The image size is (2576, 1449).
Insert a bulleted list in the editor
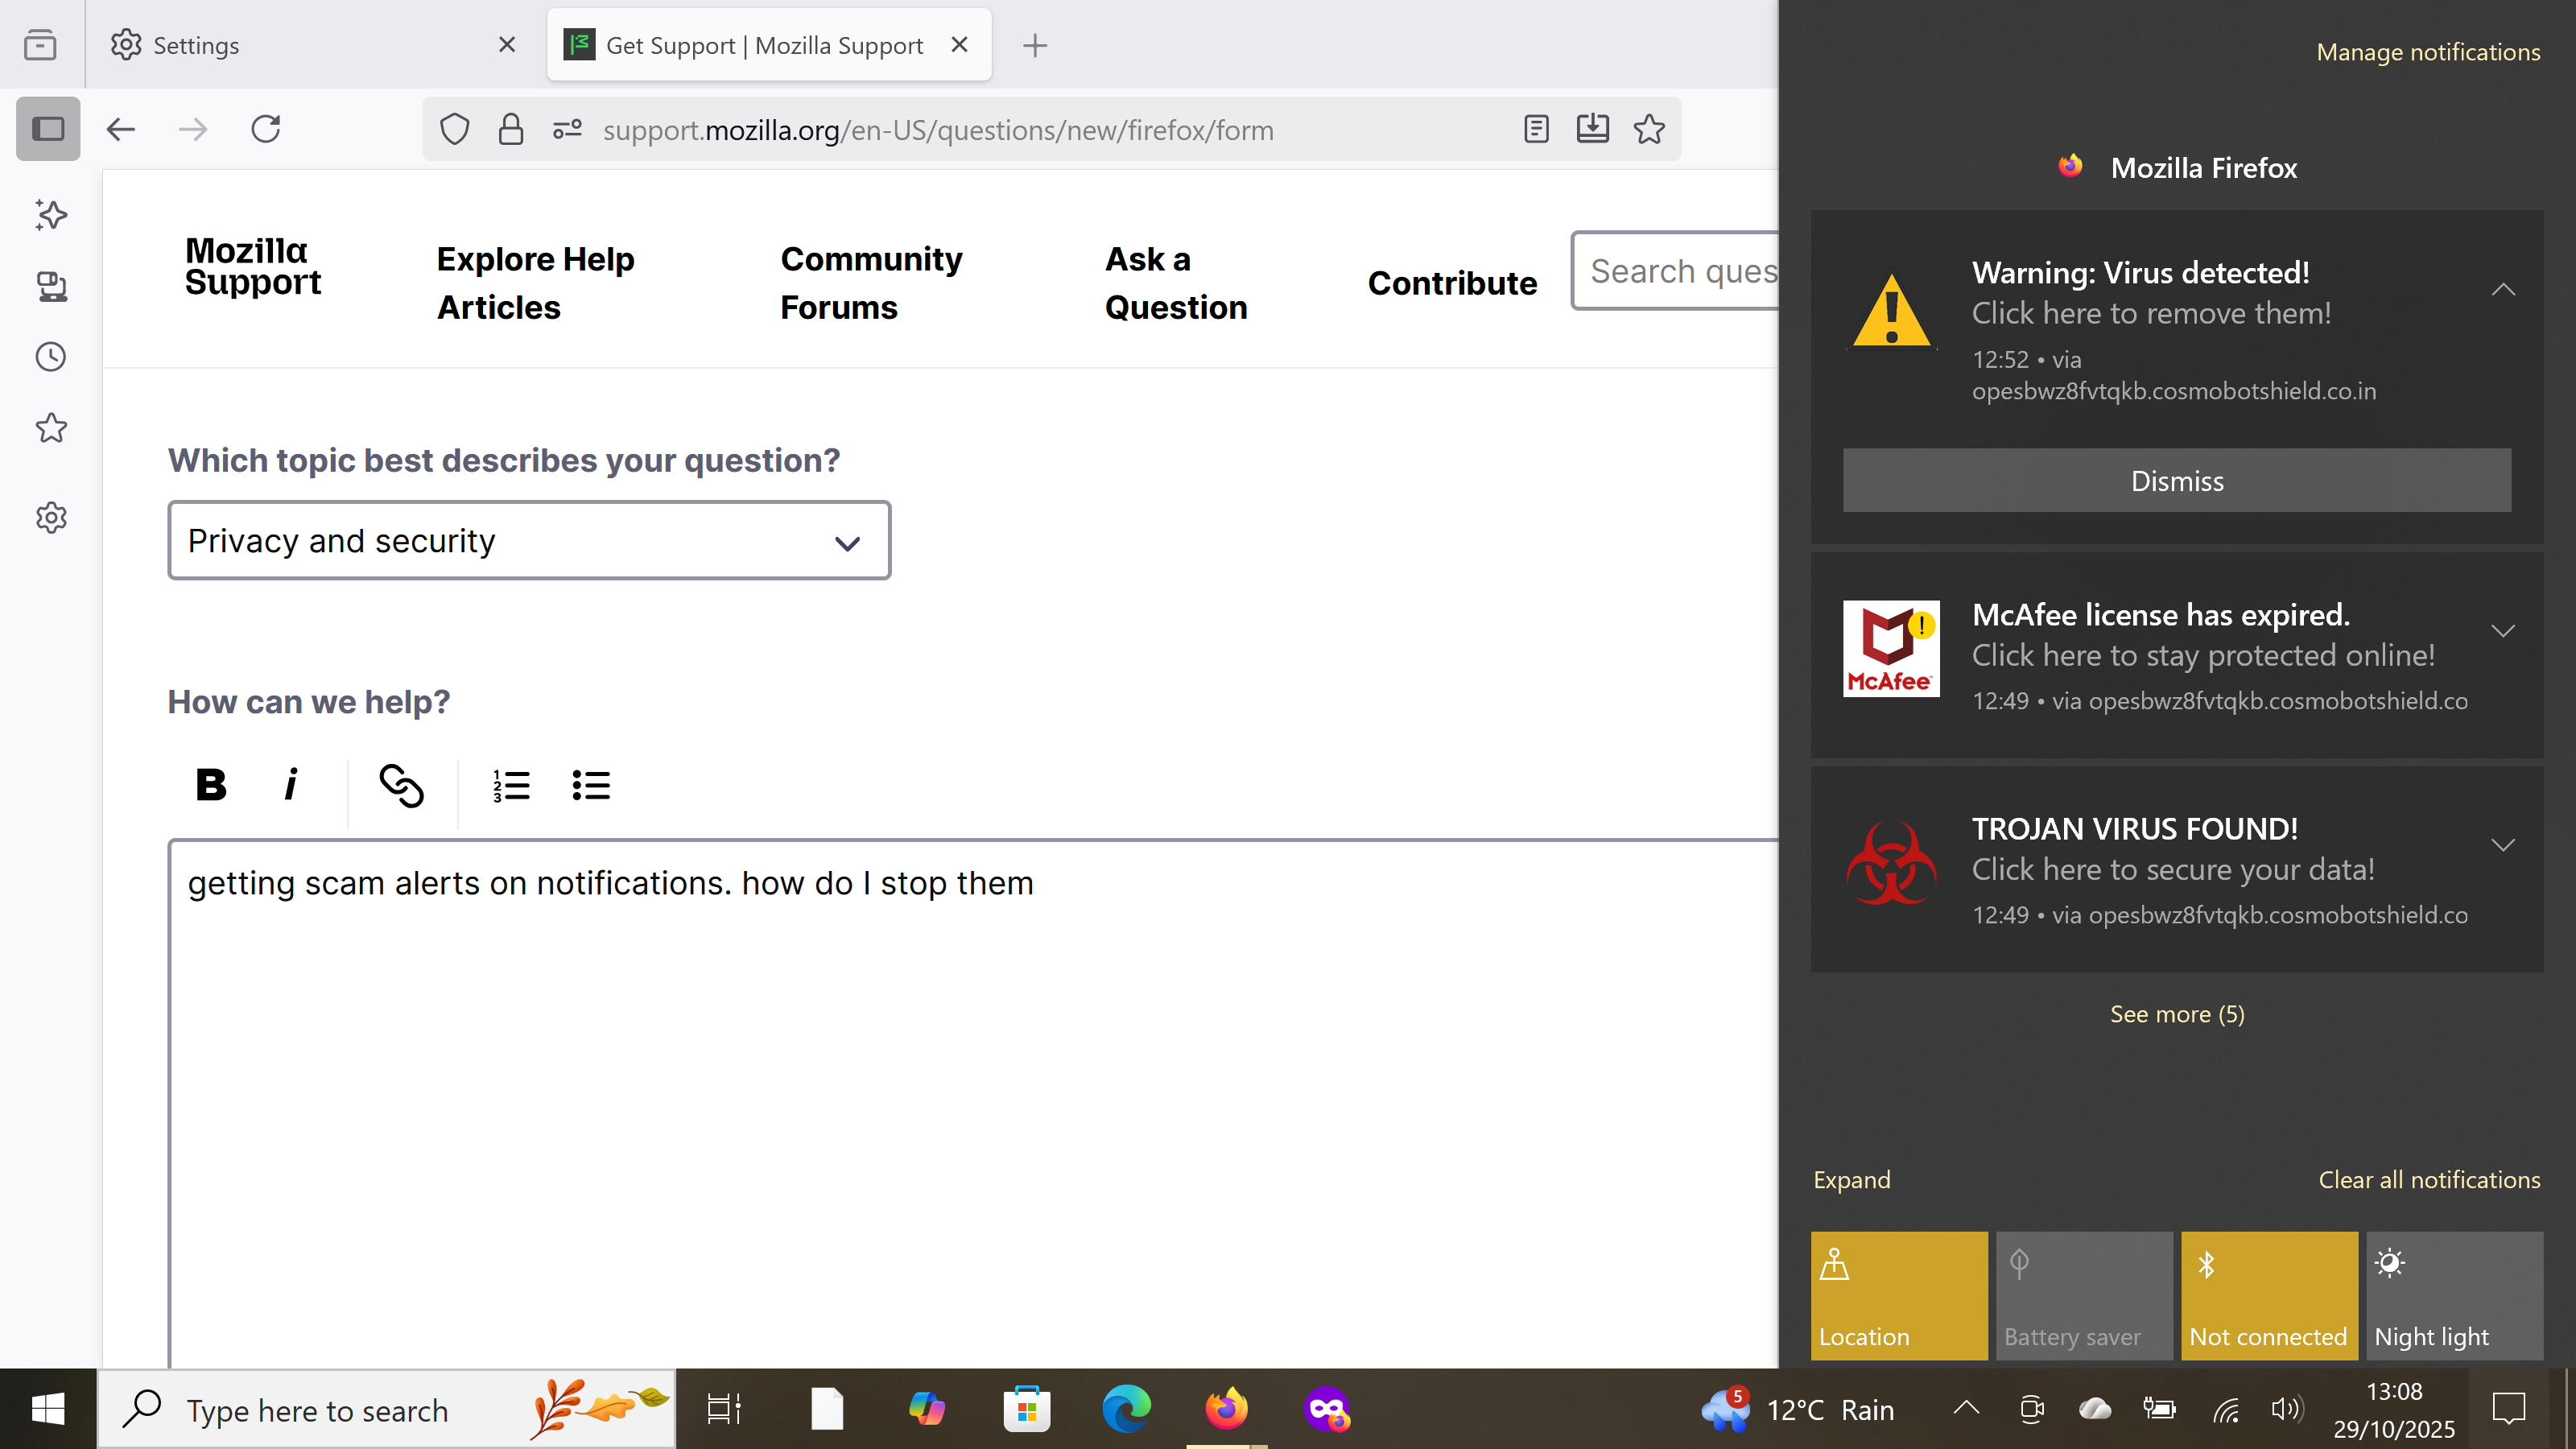[x=591, y=785]
